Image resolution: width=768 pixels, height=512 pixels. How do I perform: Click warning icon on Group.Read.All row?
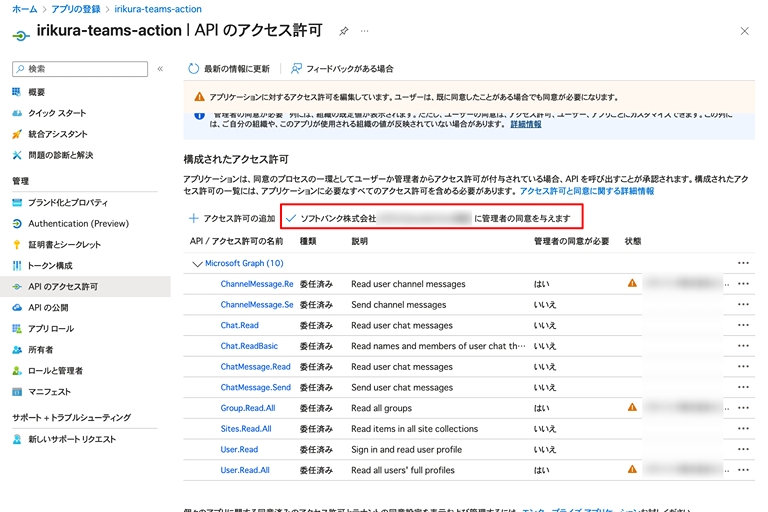point(632,407)
